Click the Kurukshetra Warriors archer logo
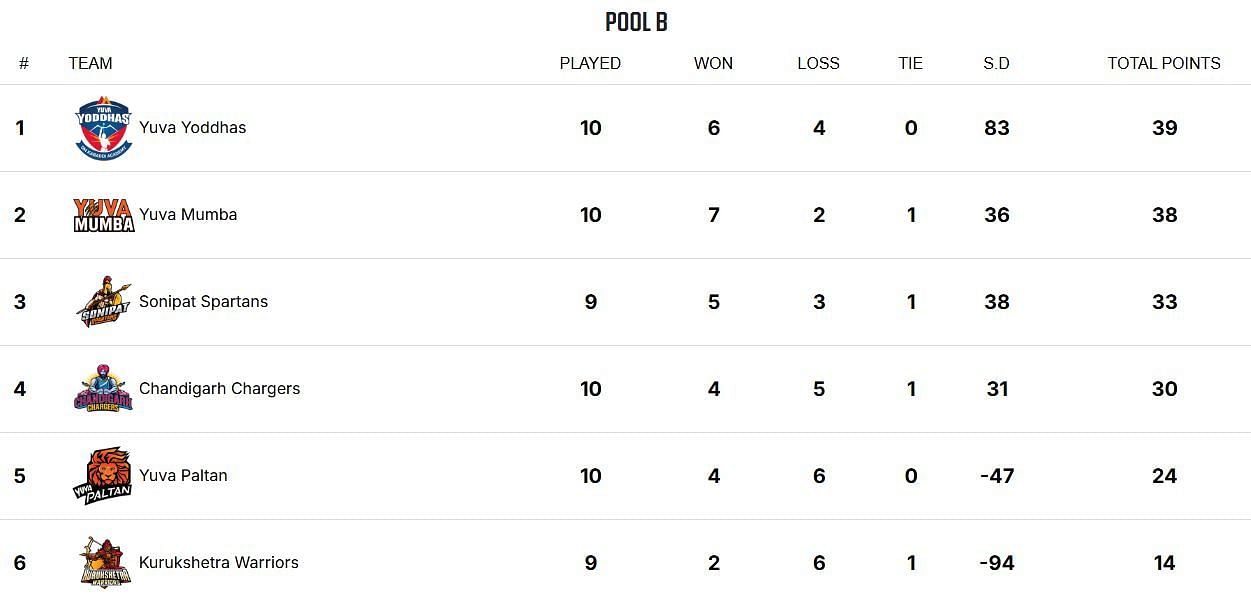Image resolution: width=1251 pixels, height=601 pixels. [103, 563]
